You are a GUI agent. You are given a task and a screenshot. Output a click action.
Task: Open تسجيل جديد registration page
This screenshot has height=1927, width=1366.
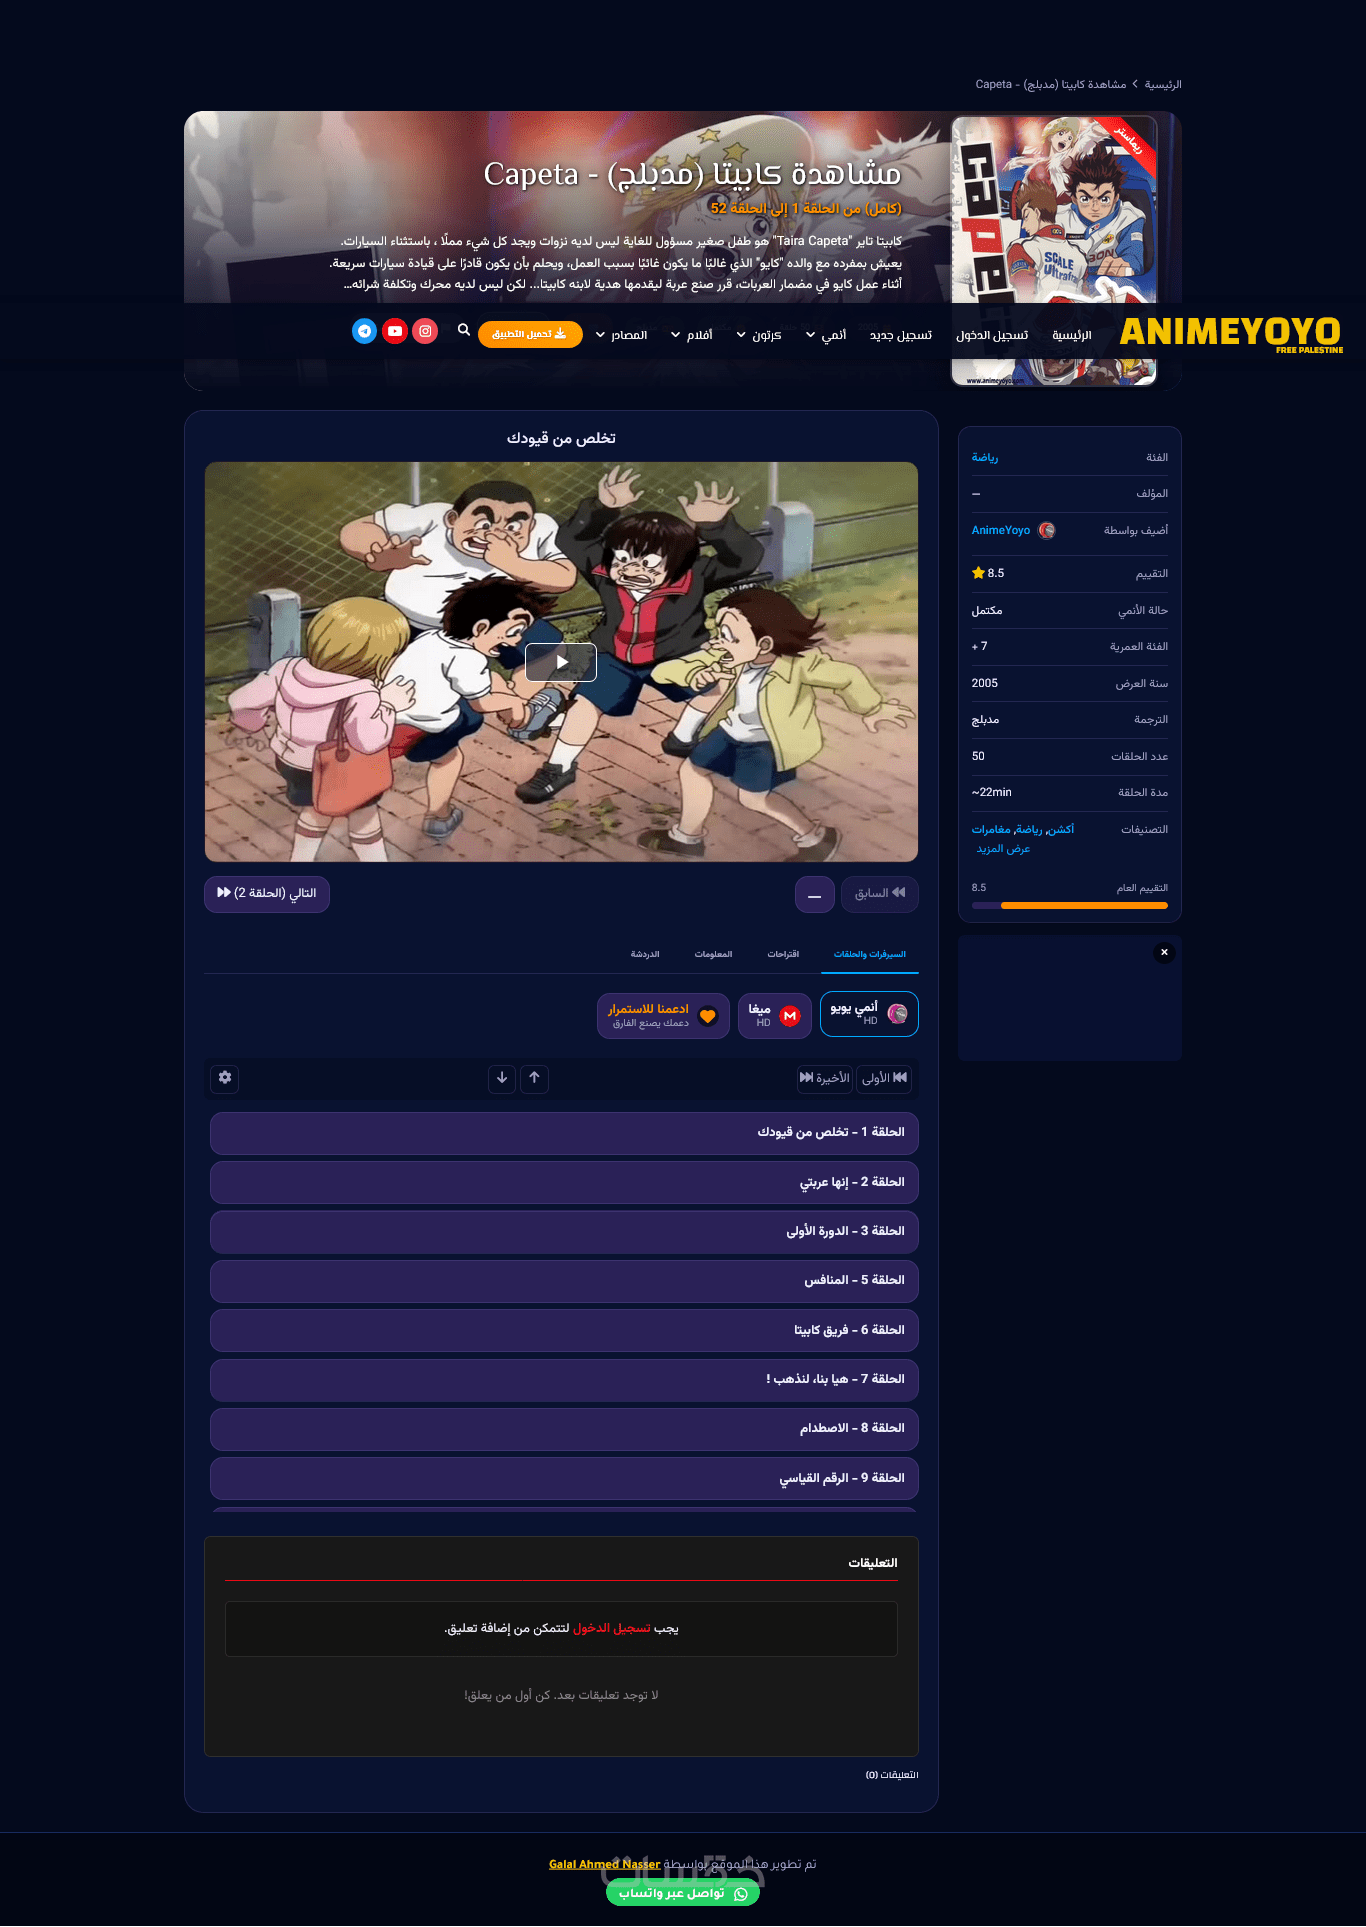tap(901, 335)
